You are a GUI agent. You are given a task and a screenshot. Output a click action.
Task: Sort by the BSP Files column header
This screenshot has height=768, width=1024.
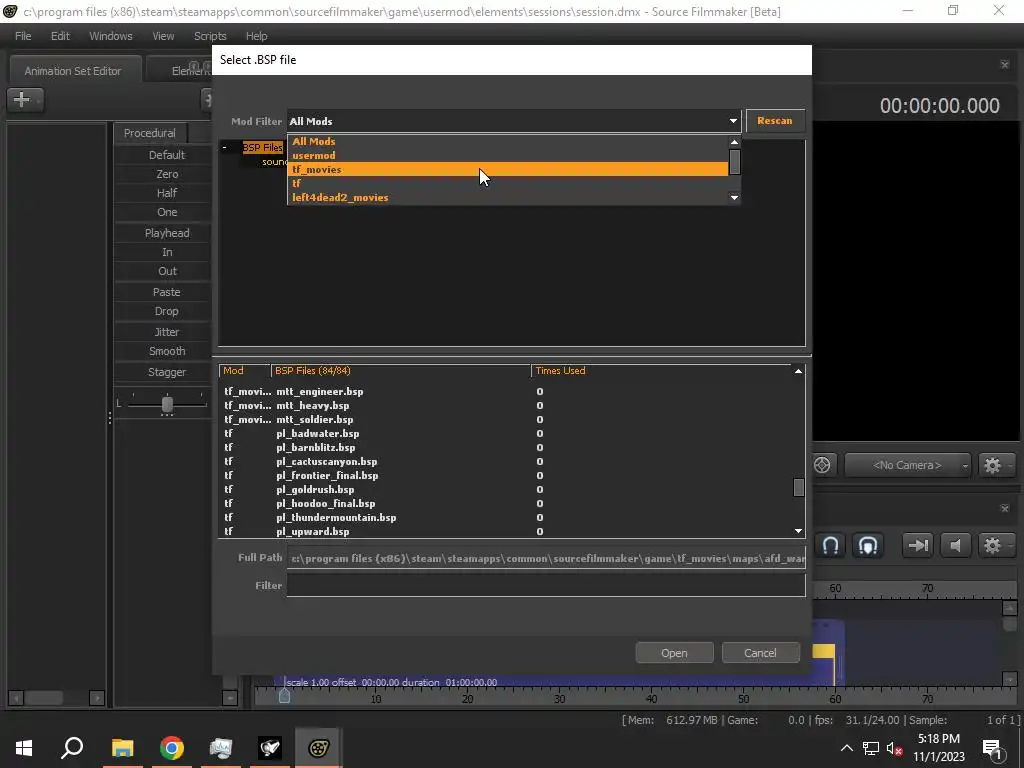pos(401,370)
